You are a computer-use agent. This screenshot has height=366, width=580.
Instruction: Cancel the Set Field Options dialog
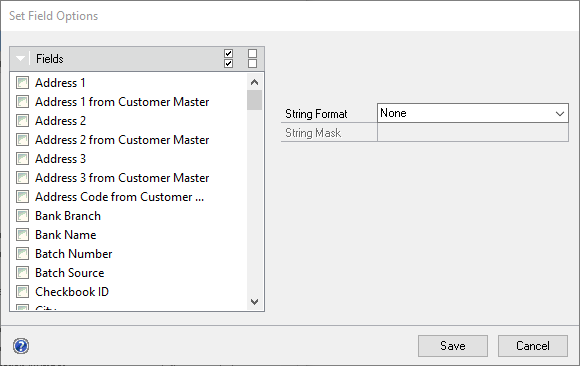[533, 346]
